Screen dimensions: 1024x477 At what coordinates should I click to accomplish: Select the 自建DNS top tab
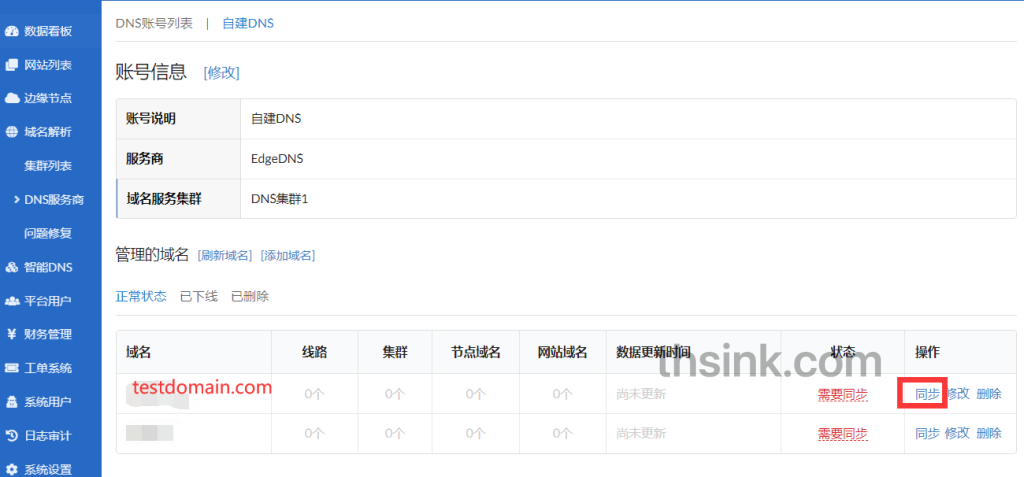tap(248, 23)
